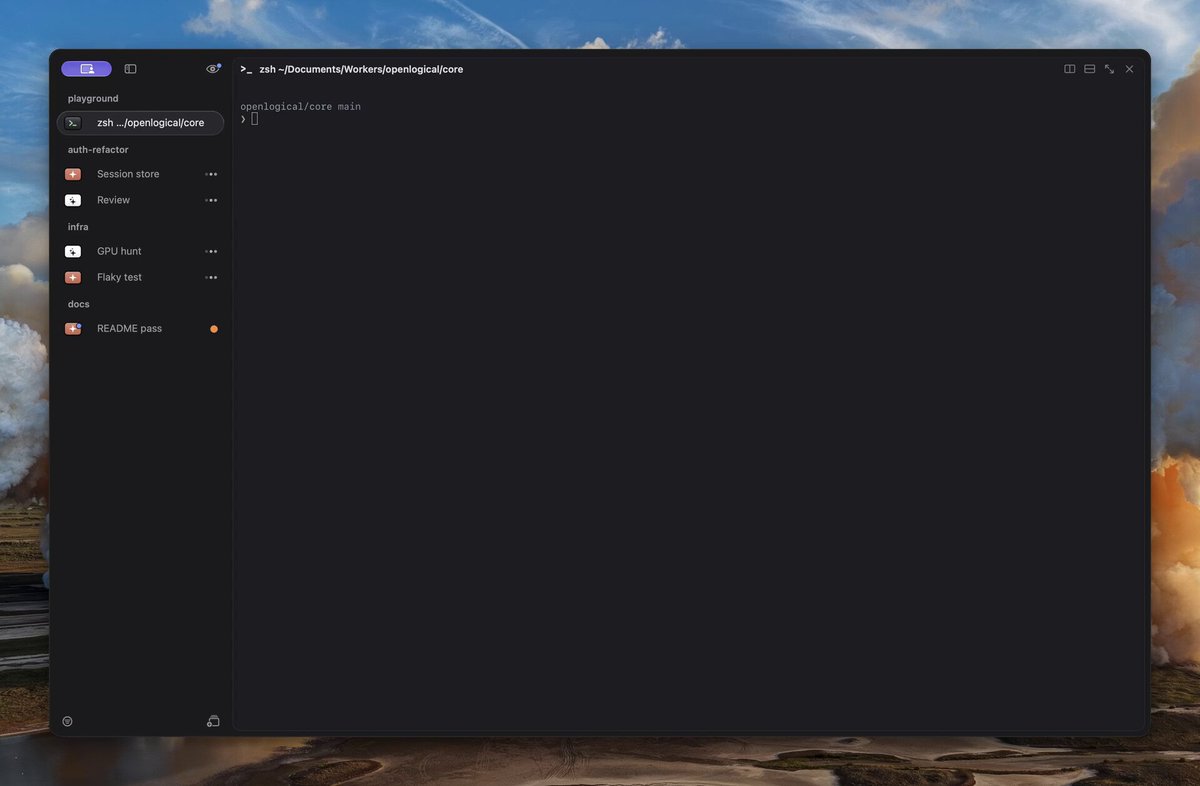
Task: Expand the pane using the diagonal arrows icon
Action: (1109, 69)
